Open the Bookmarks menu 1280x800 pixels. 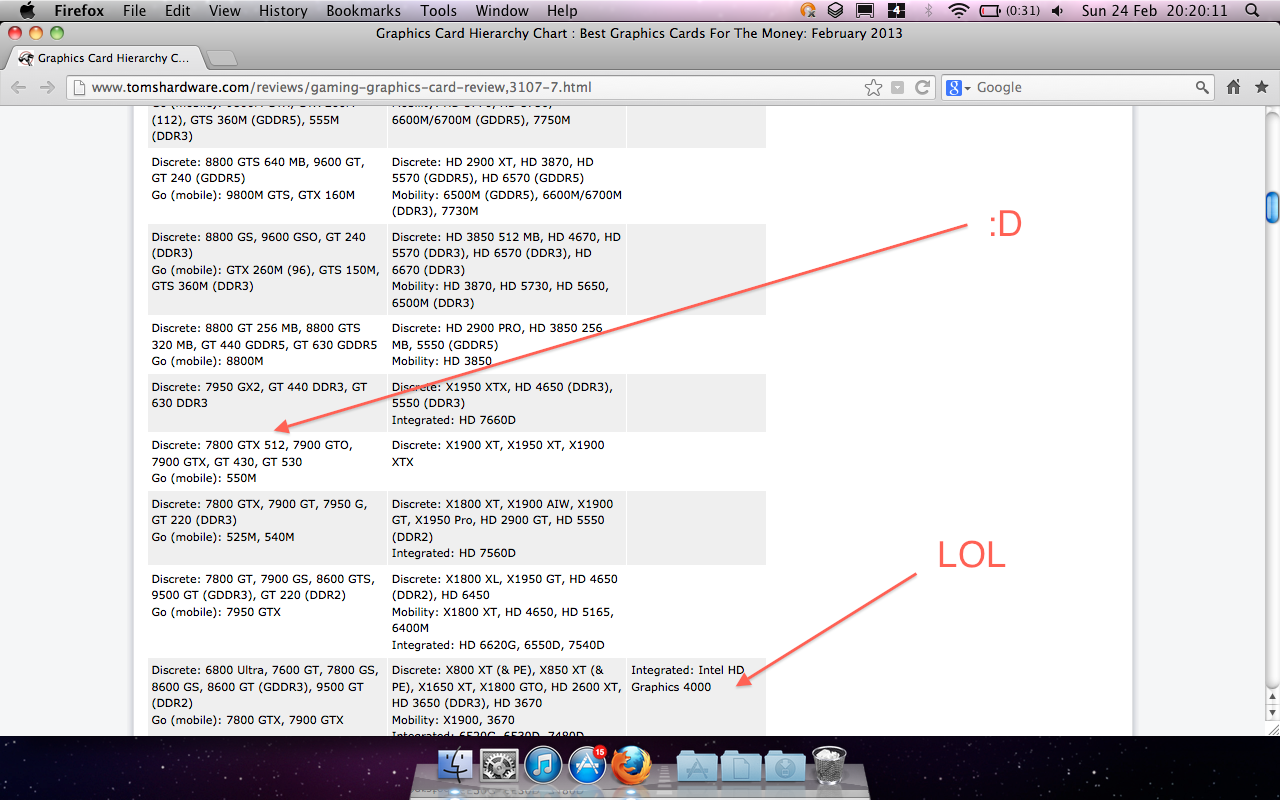363,11
